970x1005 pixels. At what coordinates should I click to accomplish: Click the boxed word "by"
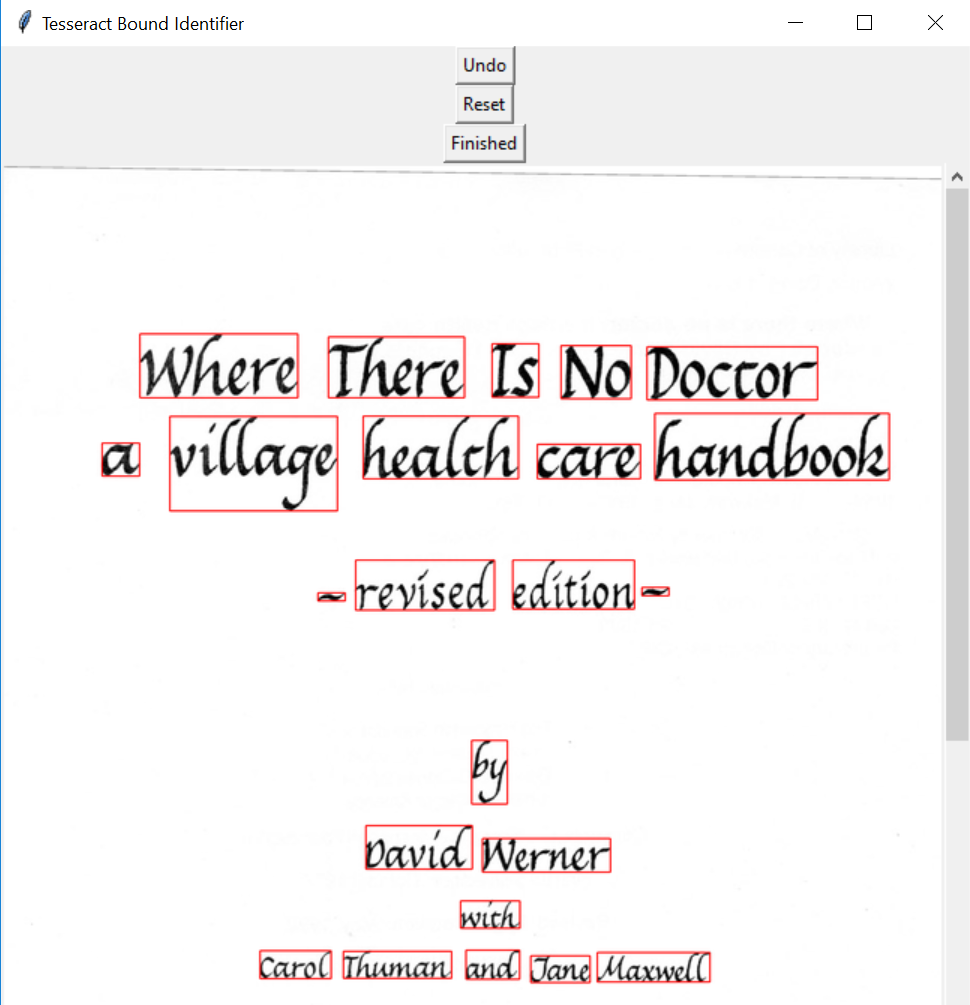(489, 772)
